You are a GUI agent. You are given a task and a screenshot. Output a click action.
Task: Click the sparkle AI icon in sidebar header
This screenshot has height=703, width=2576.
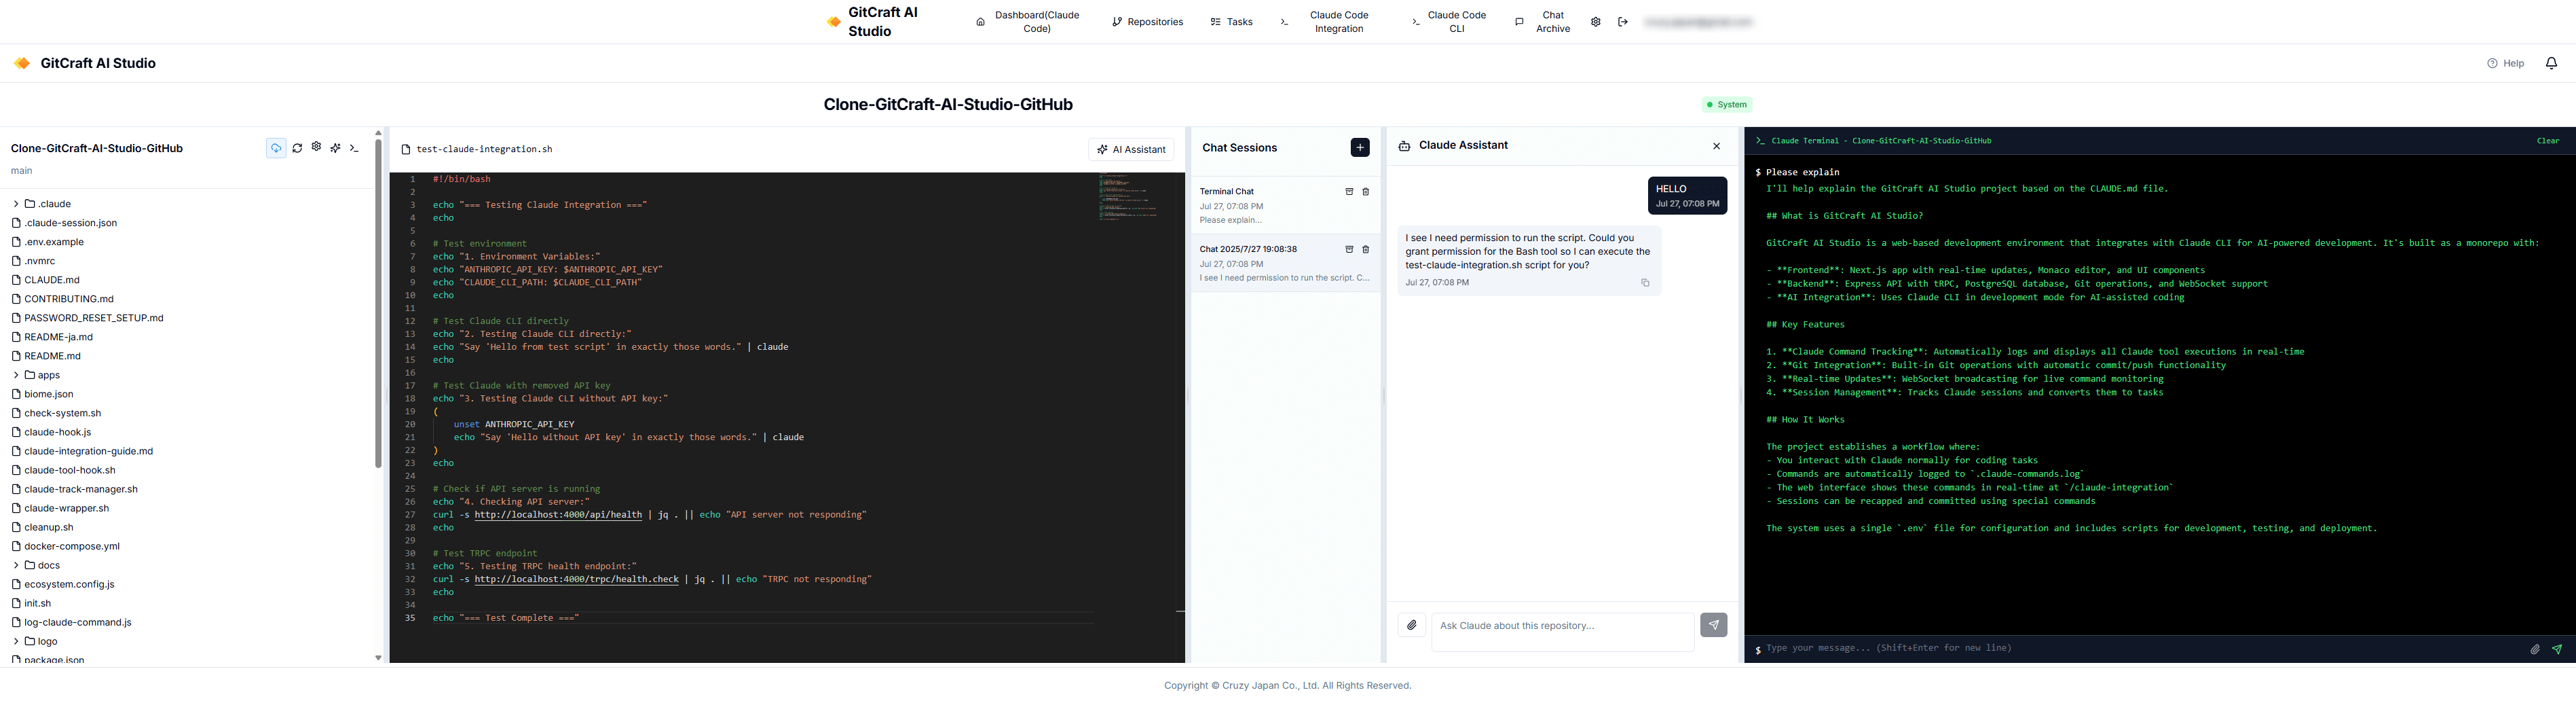335,148
